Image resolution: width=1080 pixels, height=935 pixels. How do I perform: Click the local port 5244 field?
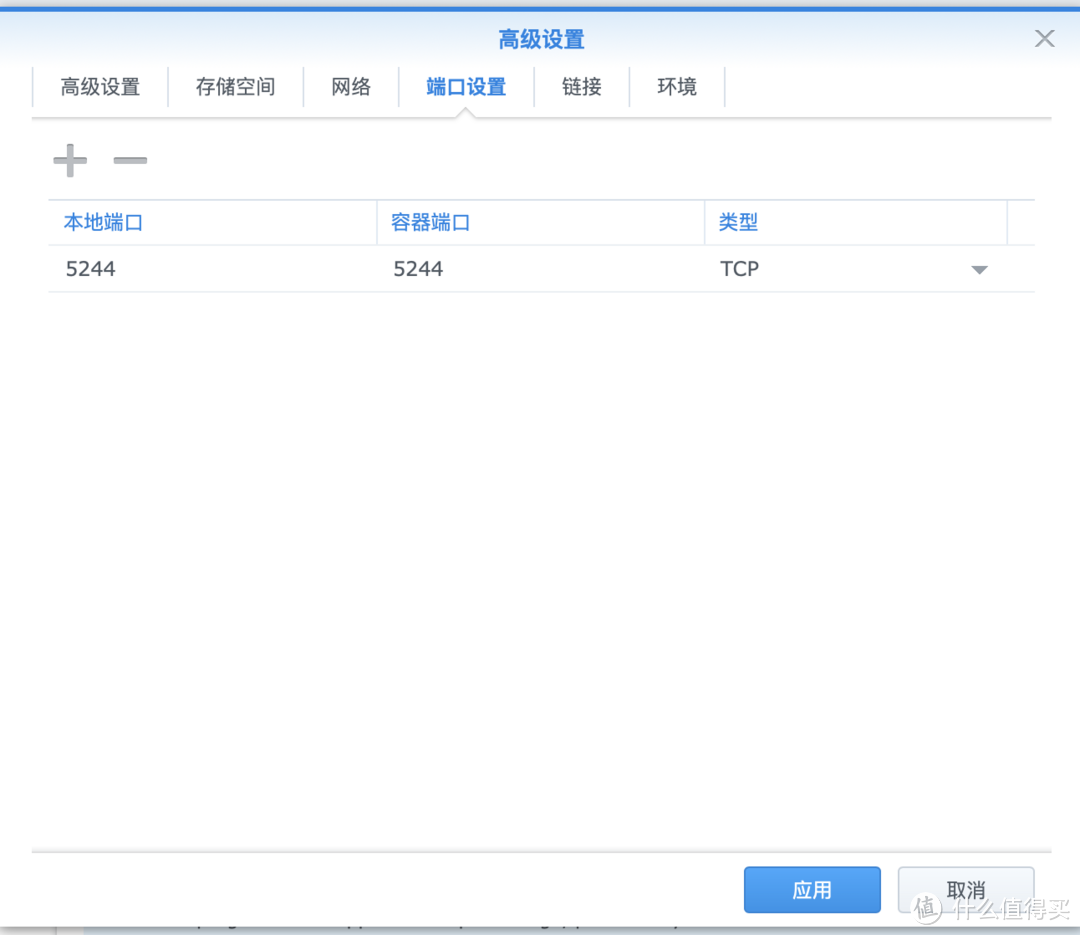[91, 268]
